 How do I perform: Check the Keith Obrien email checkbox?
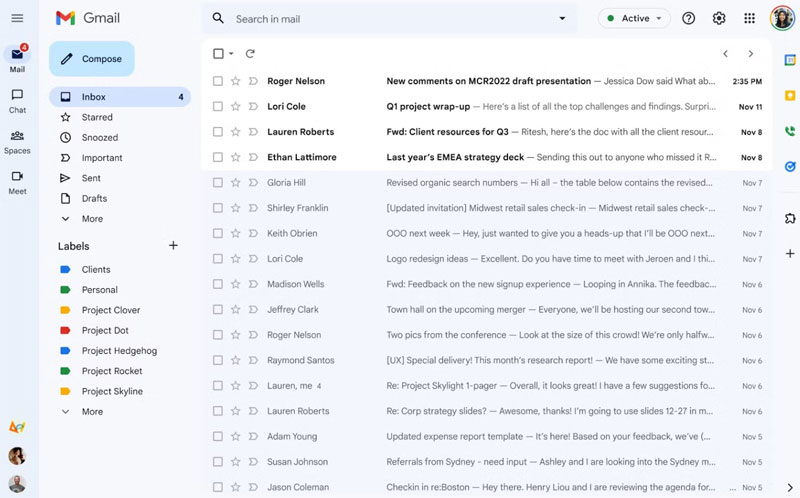point(218,233)
